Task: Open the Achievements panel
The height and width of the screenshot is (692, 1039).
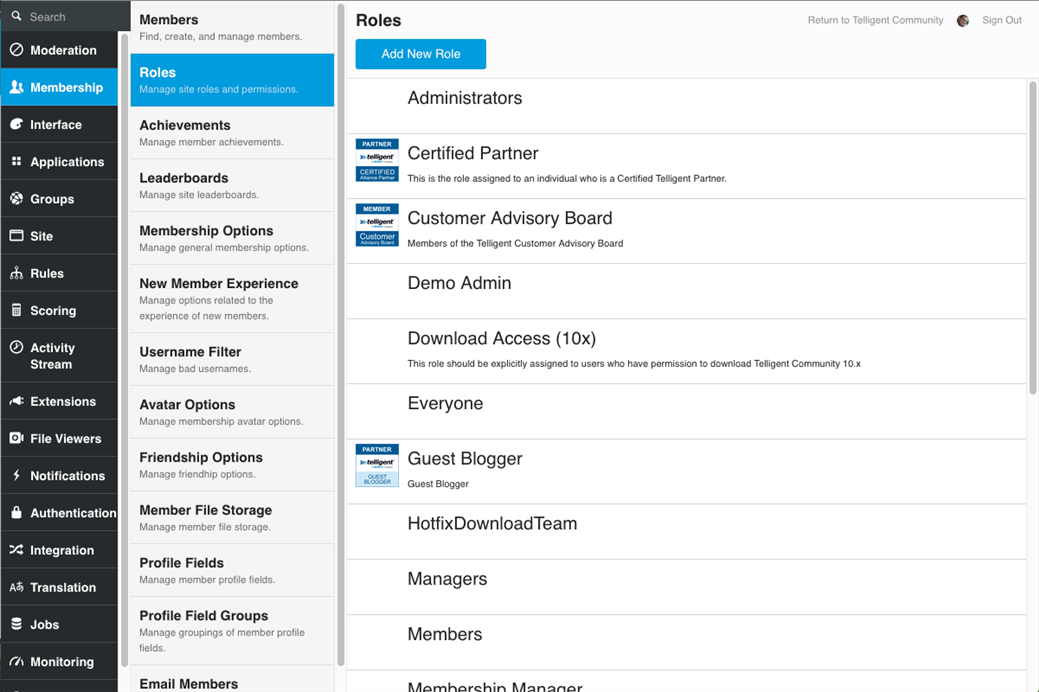Action: click(232, 133)
